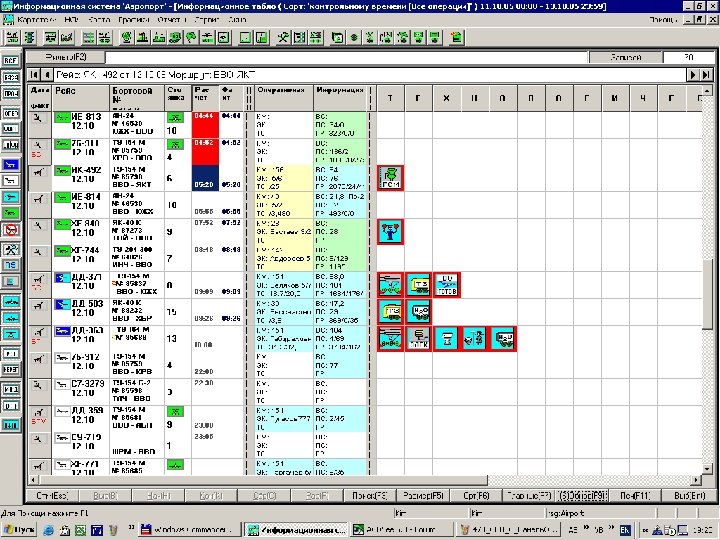Click the records count field showing 70
Image resolution: width=720 pixels, height=540 pixels.
coord(688,57)
